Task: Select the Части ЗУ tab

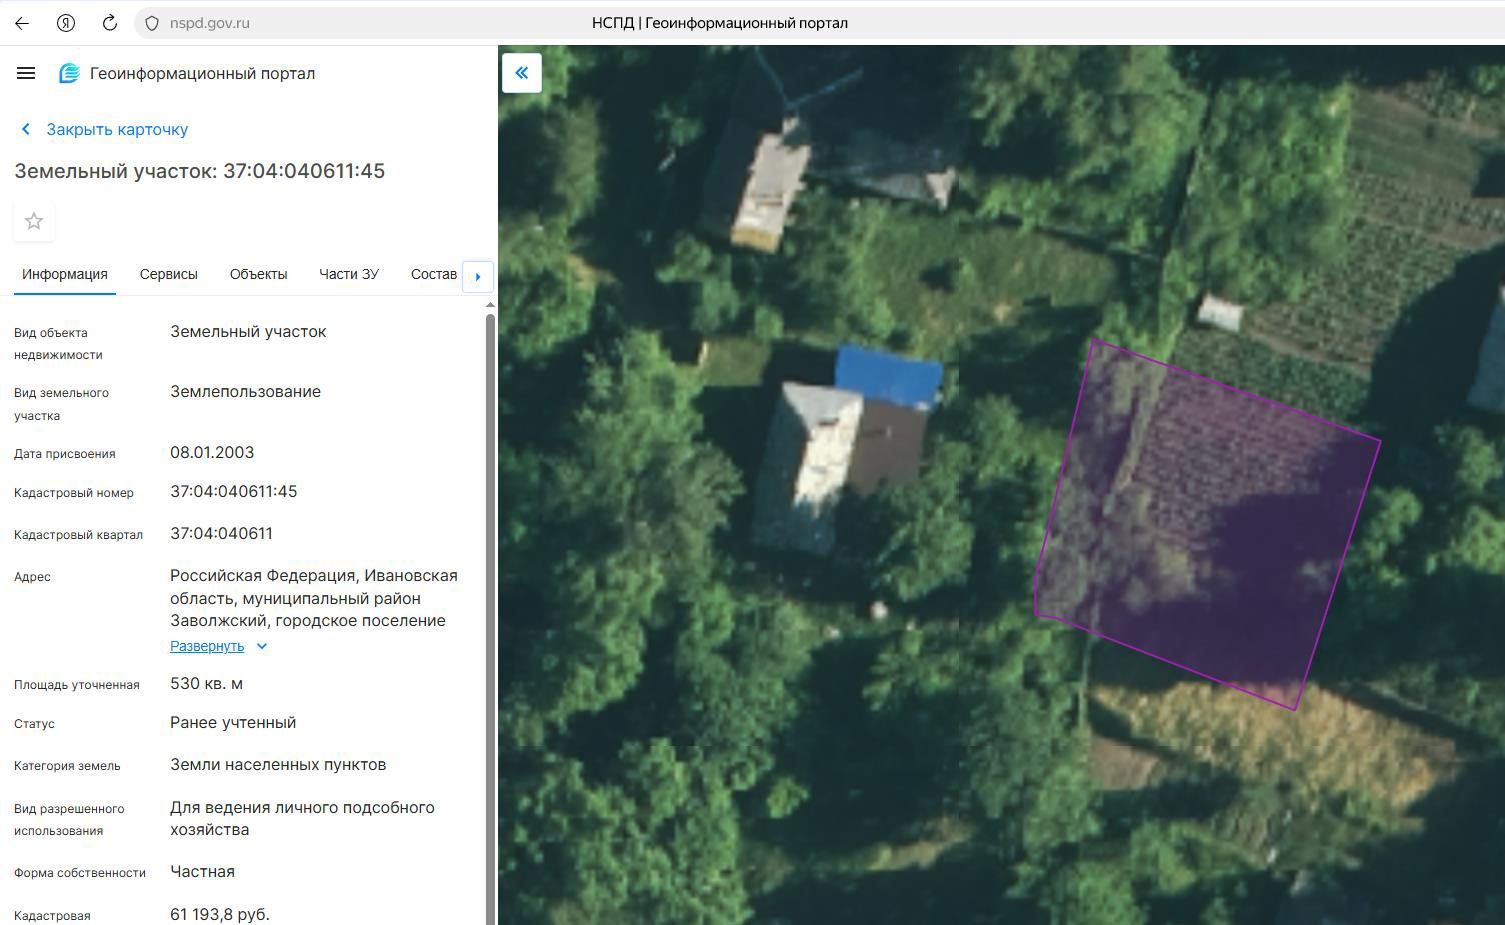Action: tap(349, 274)
